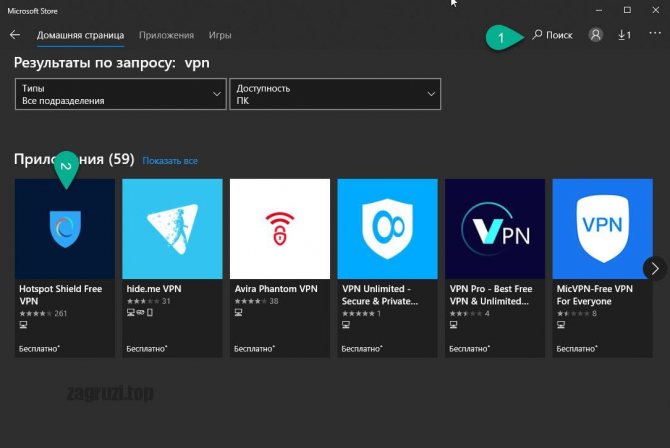Viewport: 670px width, 448px height.
Task: Switch to the Приложения tab
Action: point(166,35)
